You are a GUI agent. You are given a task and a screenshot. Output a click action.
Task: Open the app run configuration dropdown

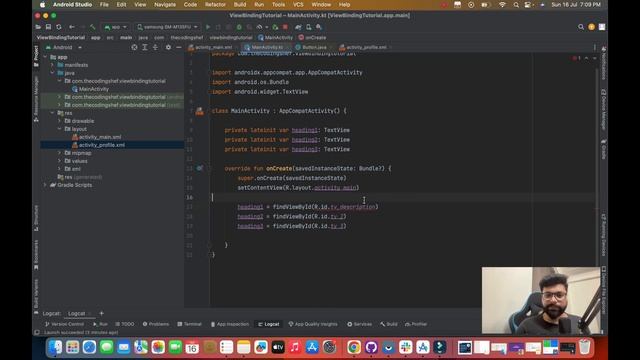point(116,27)
